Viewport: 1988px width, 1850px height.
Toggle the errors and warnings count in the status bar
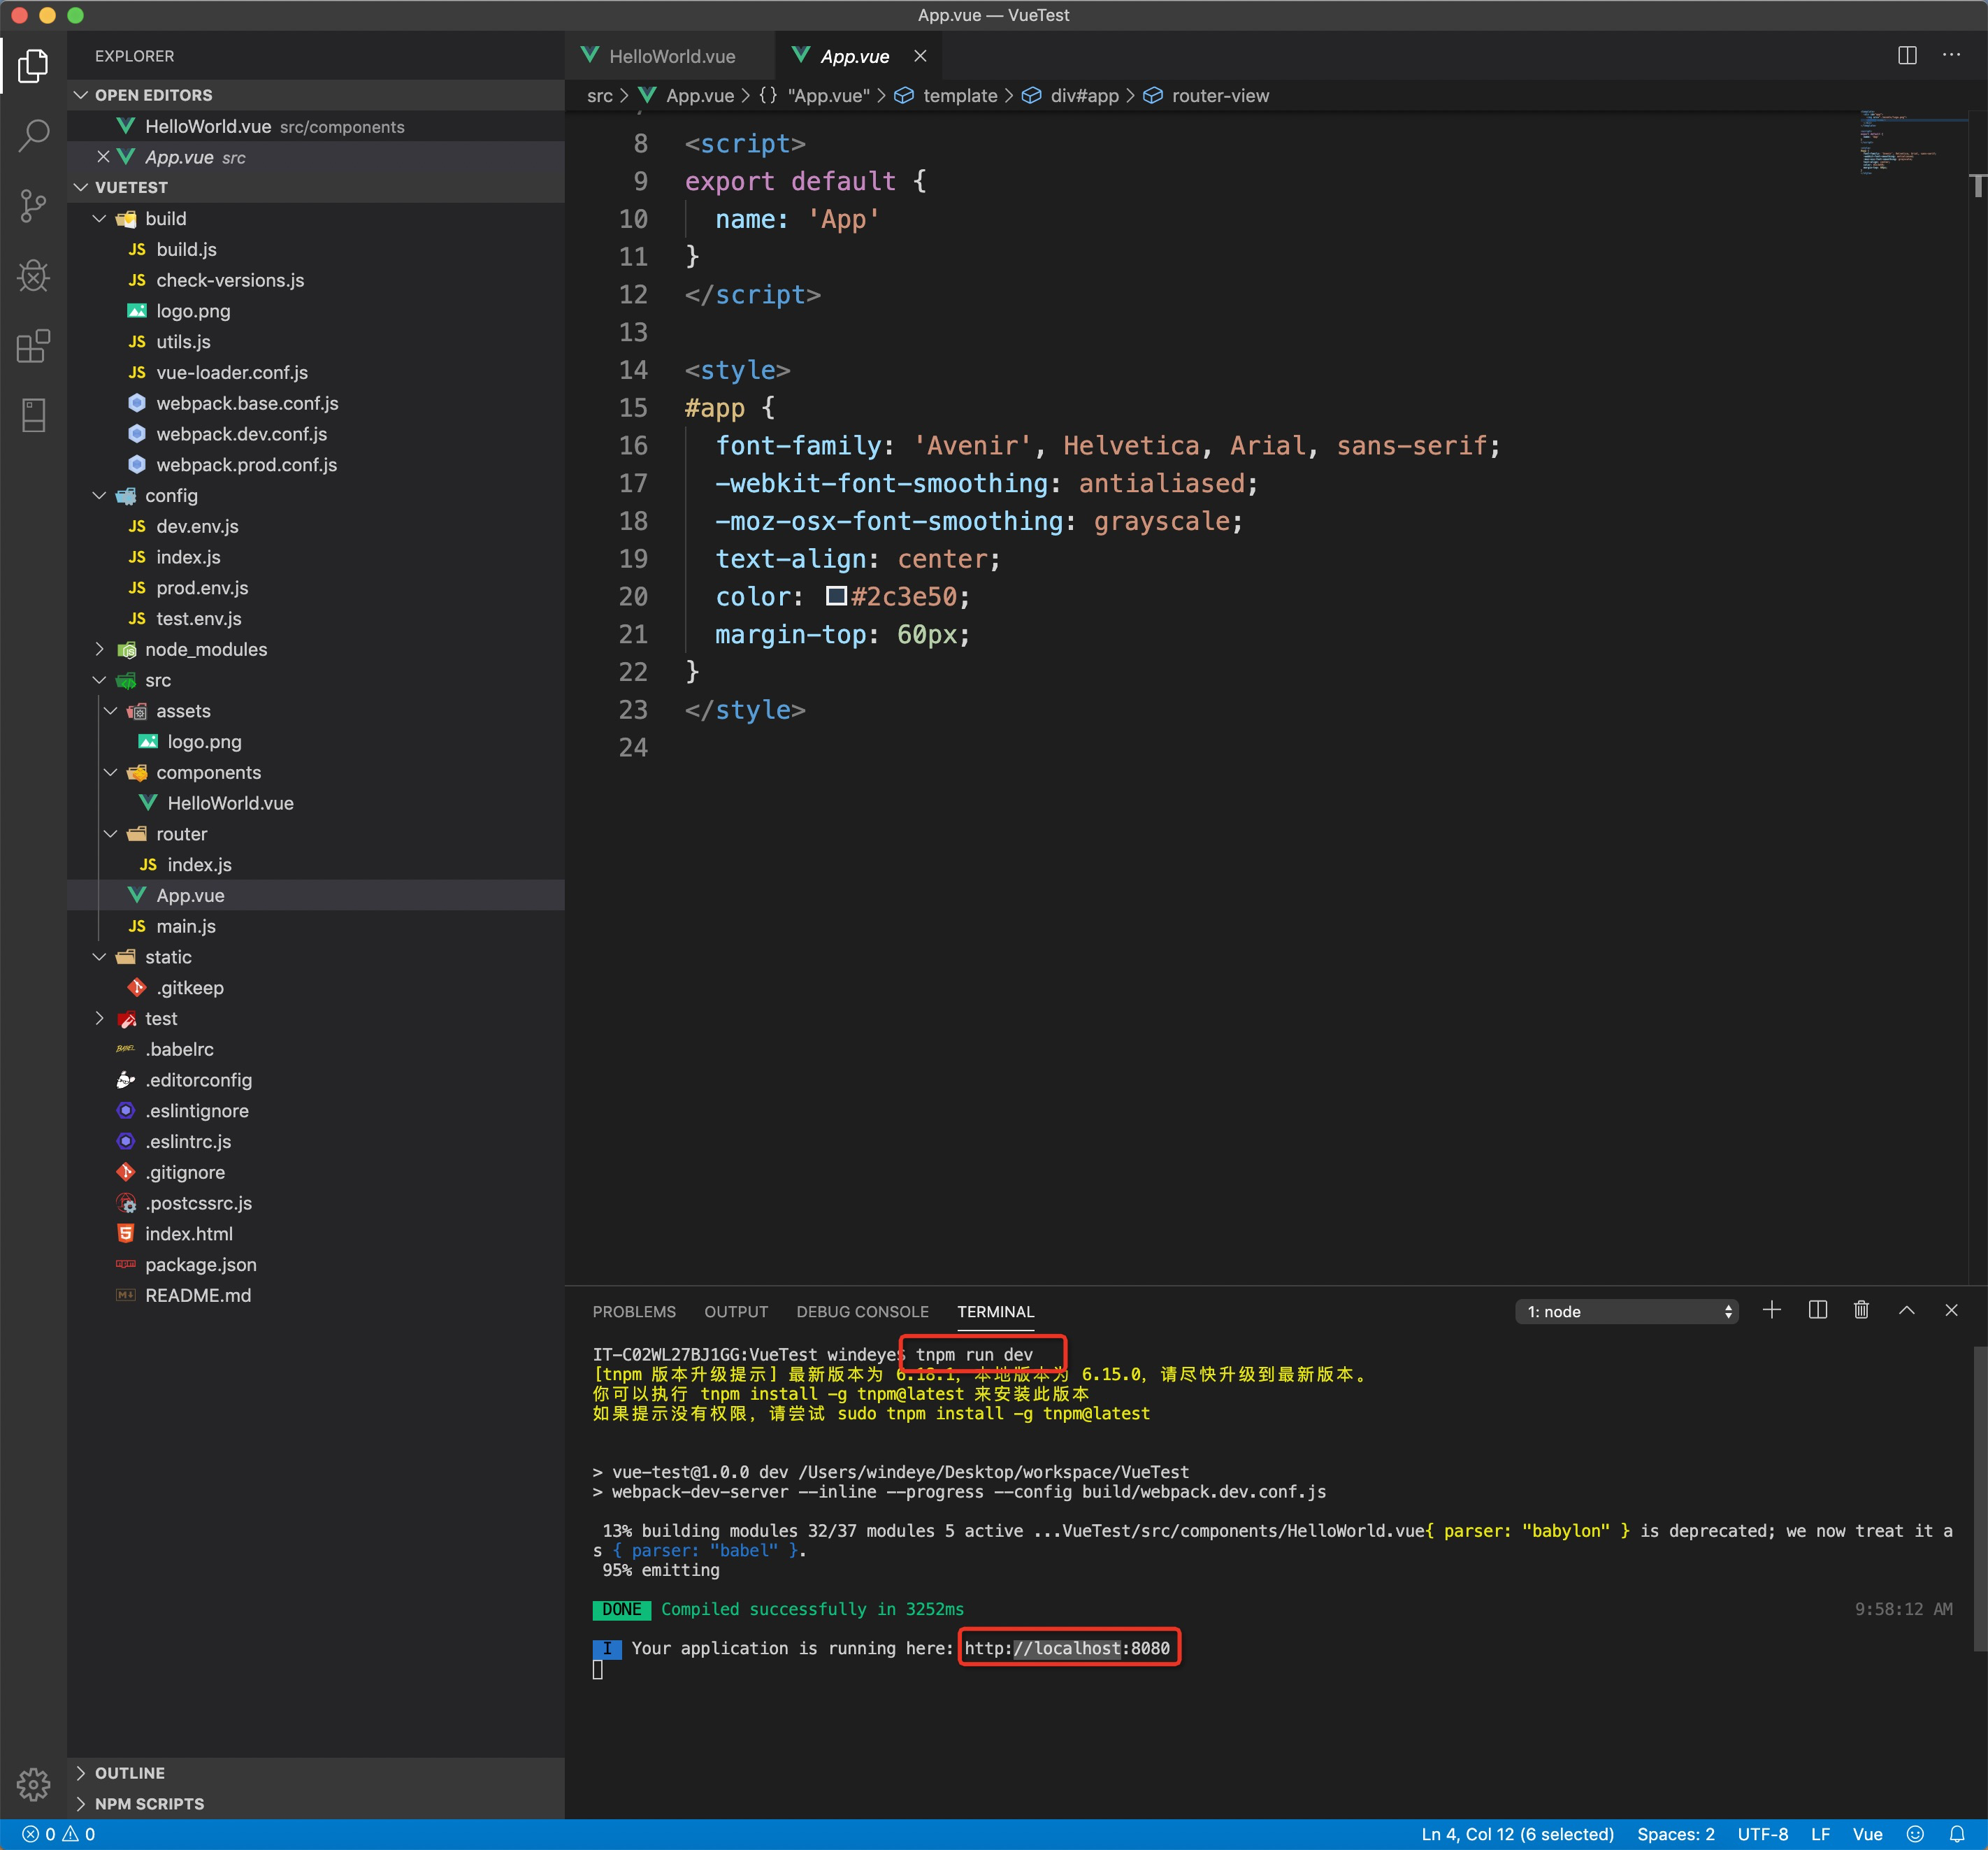58,1834
